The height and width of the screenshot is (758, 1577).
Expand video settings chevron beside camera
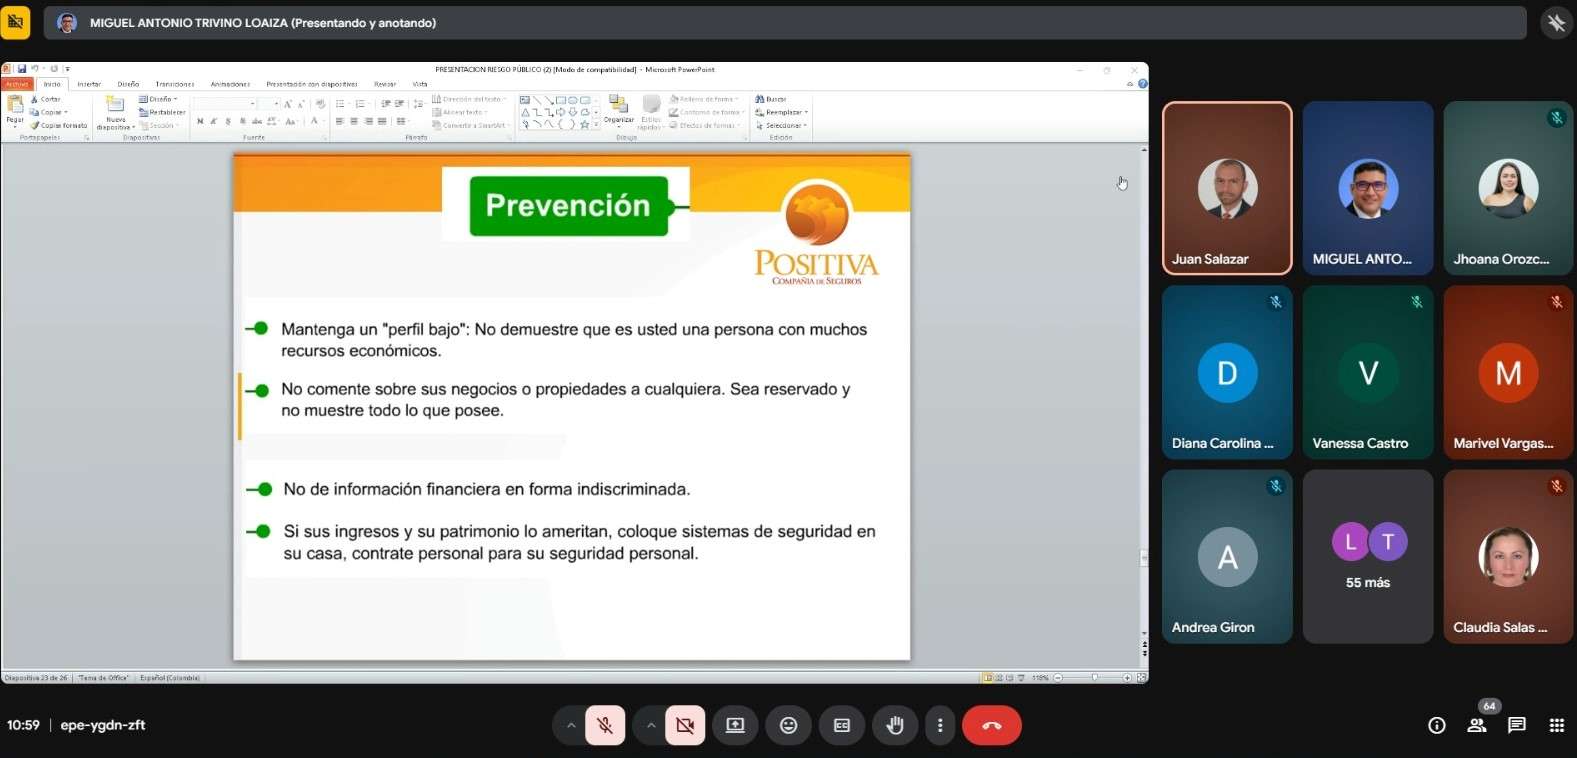pyautogui.click(x=651, y=726)
